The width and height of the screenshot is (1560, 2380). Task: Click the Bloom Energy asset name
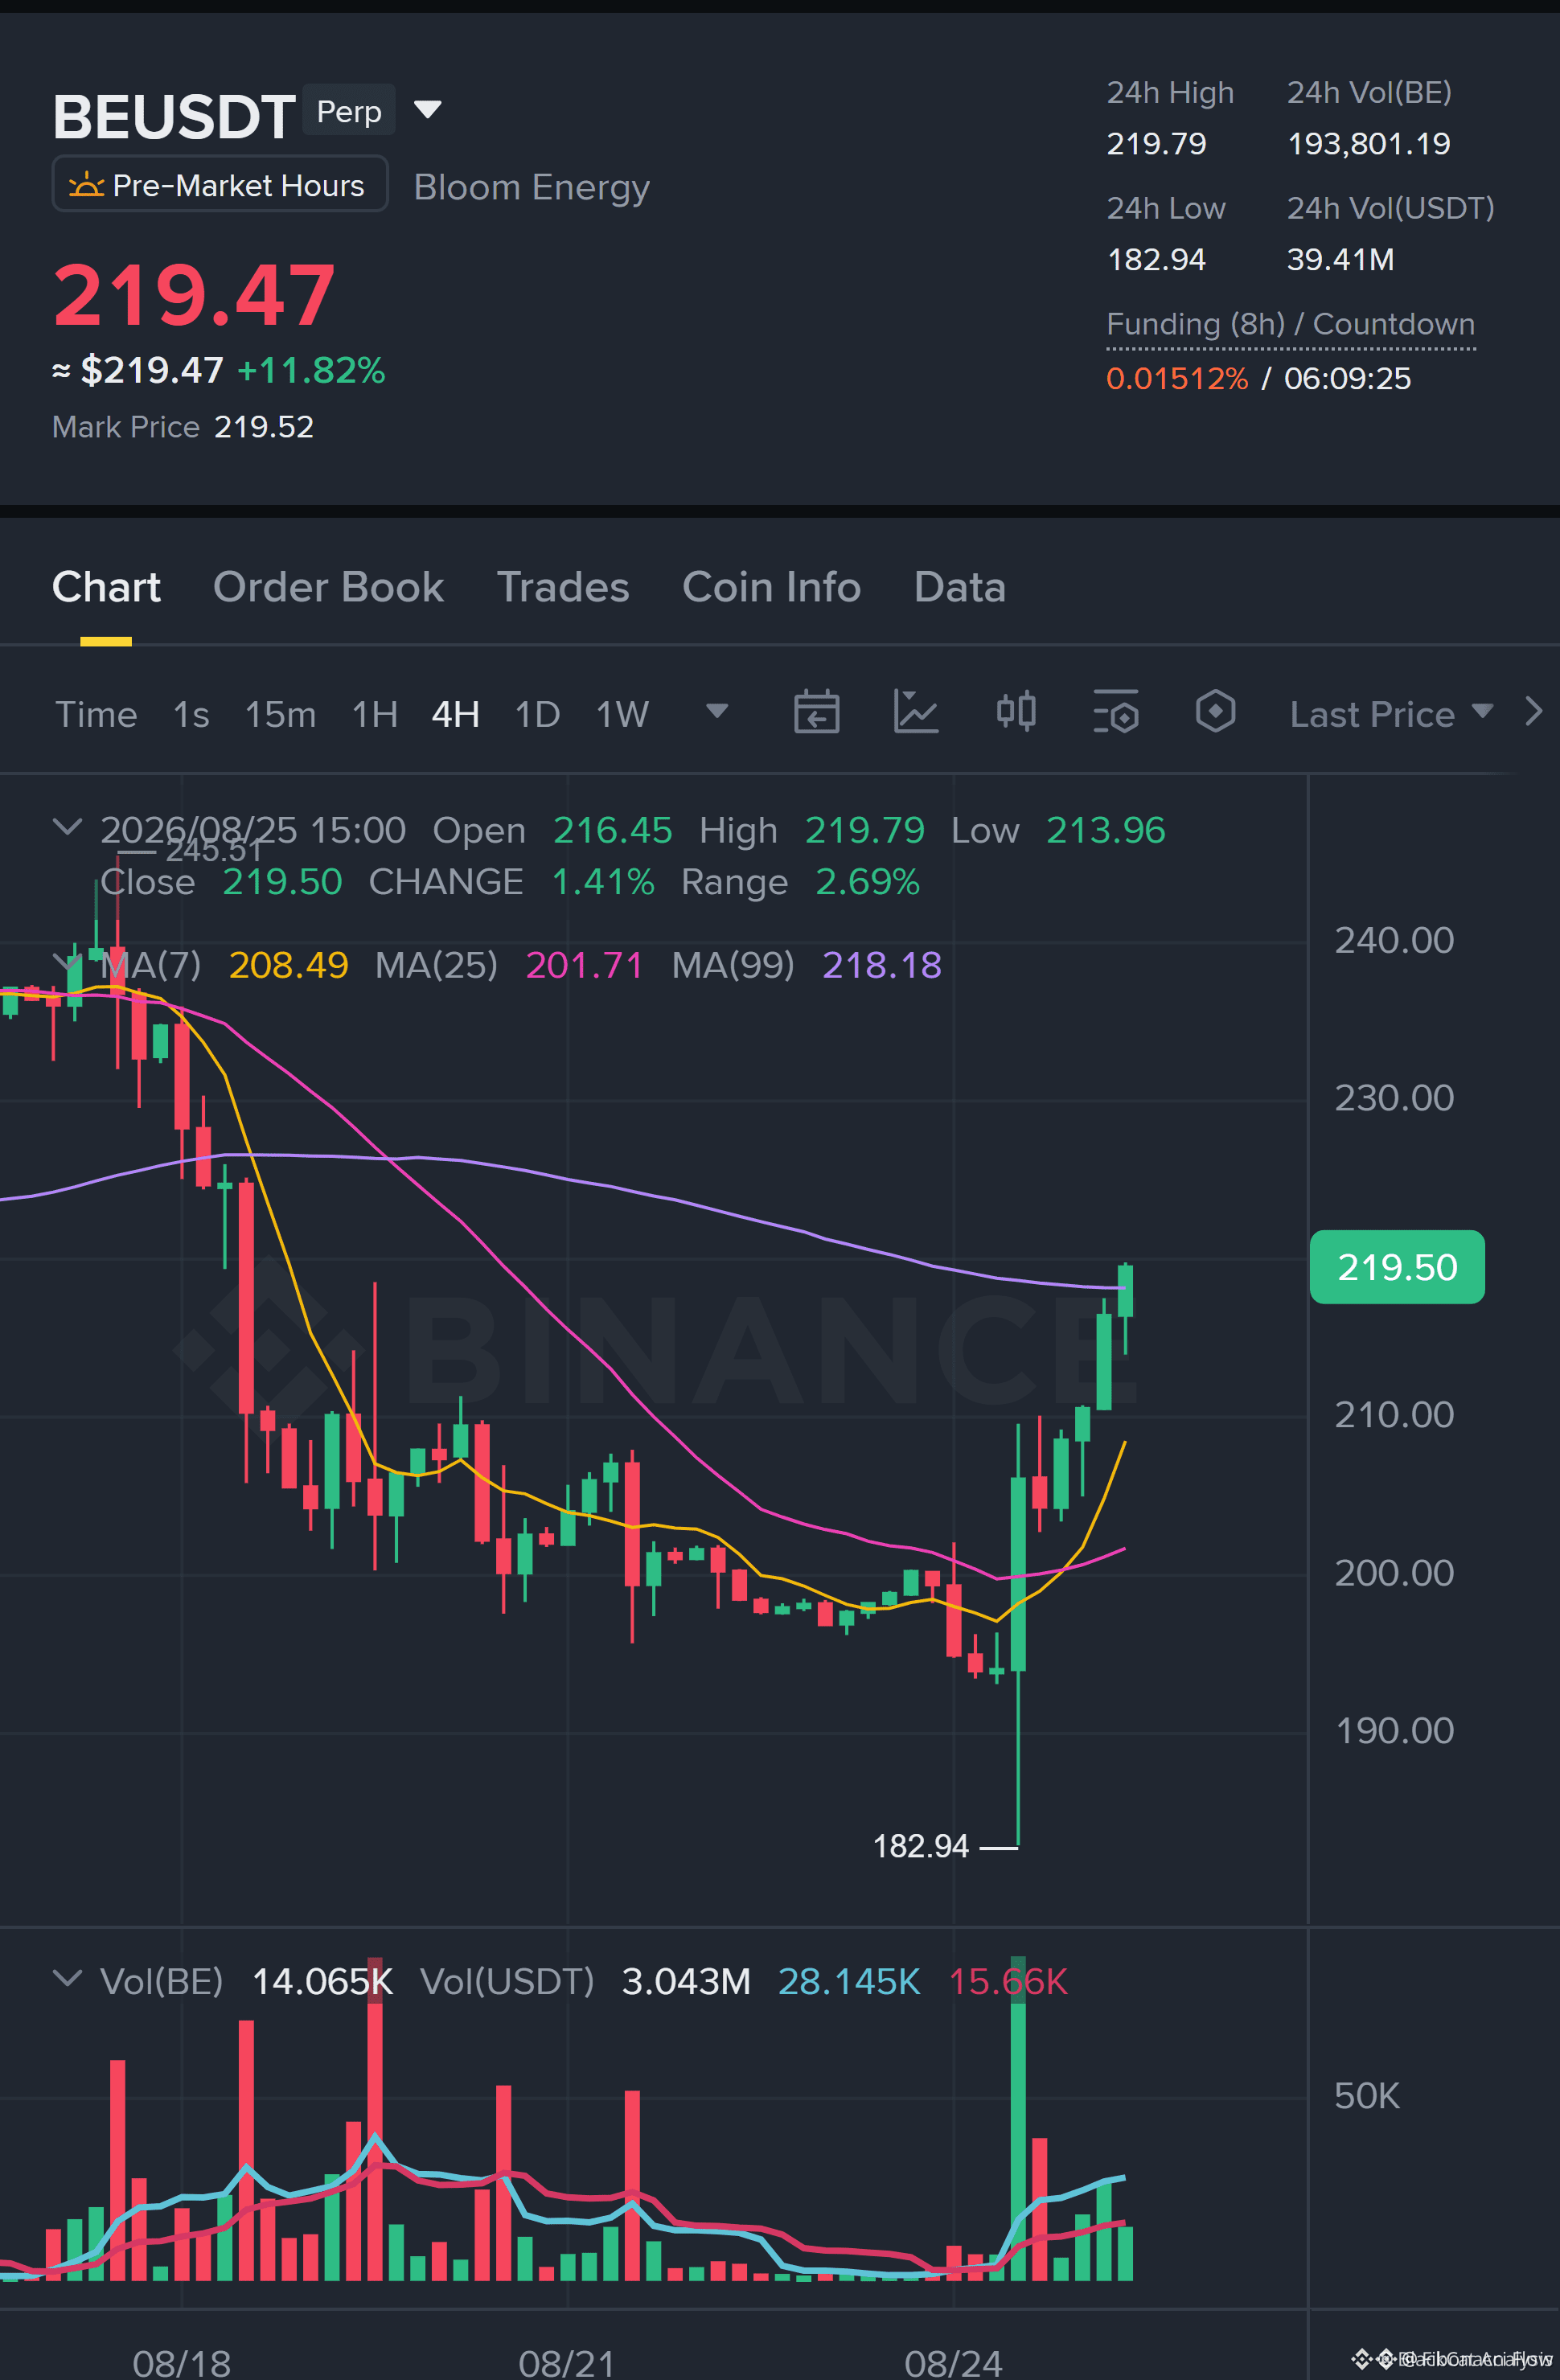pyautogui.click(x=532, y=187)
